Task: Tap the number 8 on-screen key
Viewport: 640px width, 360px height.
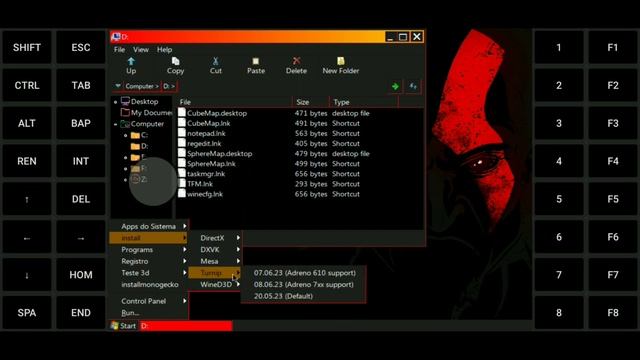Action: pyautogui.click(x=559, y=313)
